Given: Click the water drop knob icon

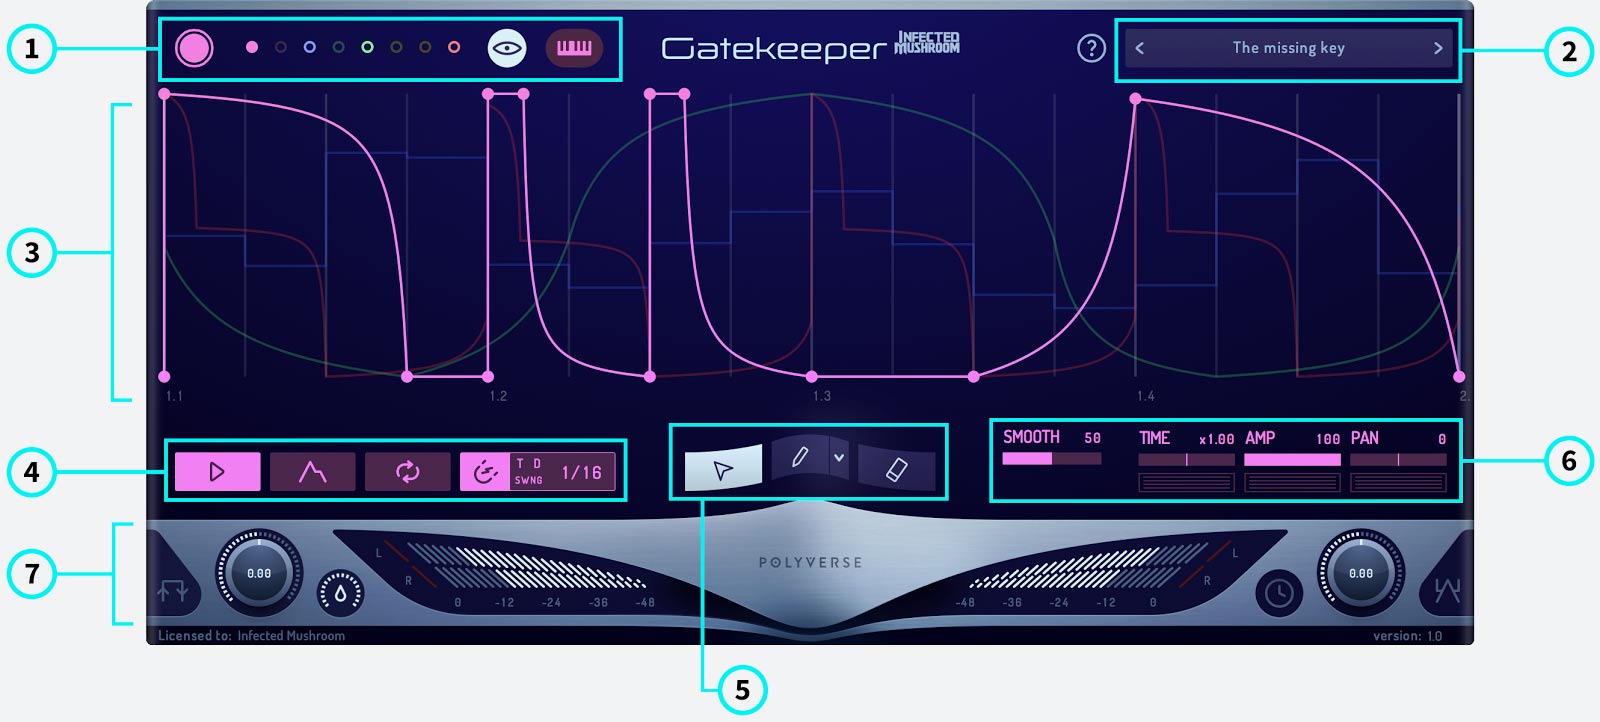Looking at the screenshot, I should pyautogui.click(x=340, y=593).
